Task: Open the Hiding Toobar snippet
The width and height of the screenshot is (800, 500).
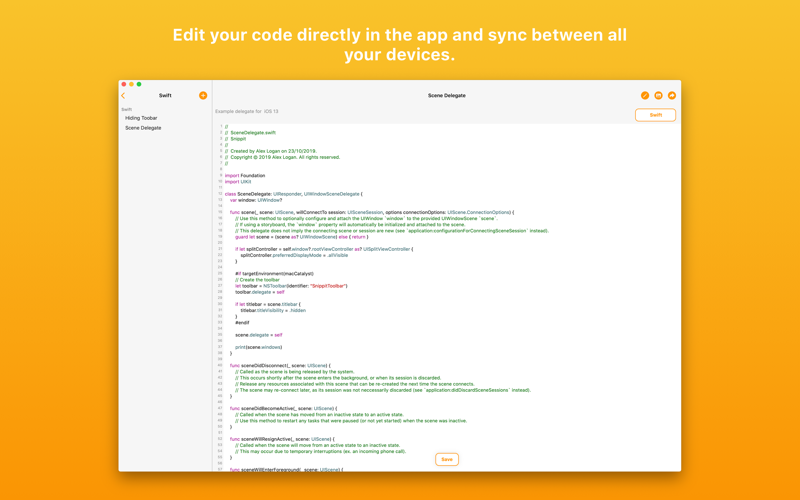Action: [141, 118]
